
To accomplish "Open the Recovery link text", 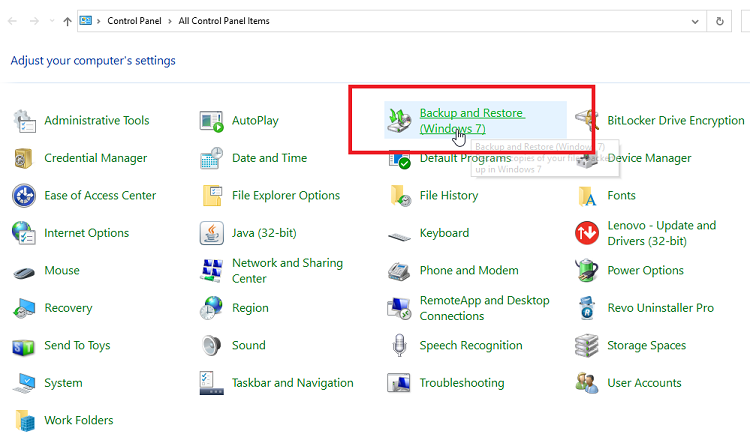I will point(68,308).
